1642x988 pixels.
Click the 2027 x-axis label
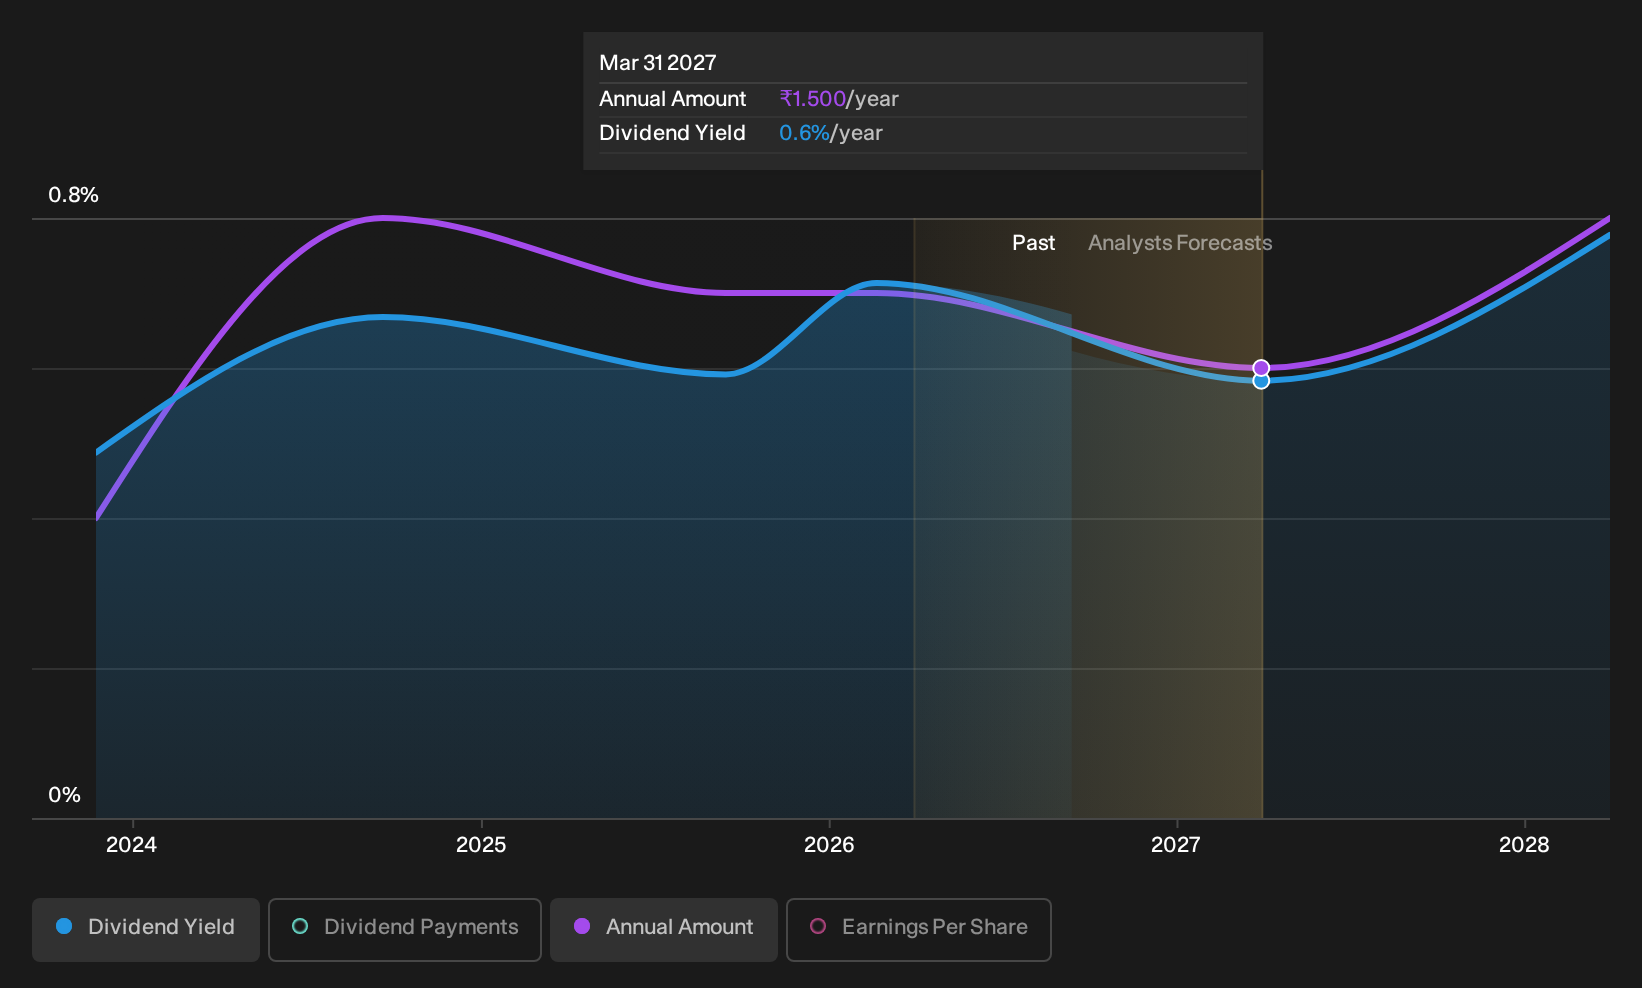(1176, 845)
